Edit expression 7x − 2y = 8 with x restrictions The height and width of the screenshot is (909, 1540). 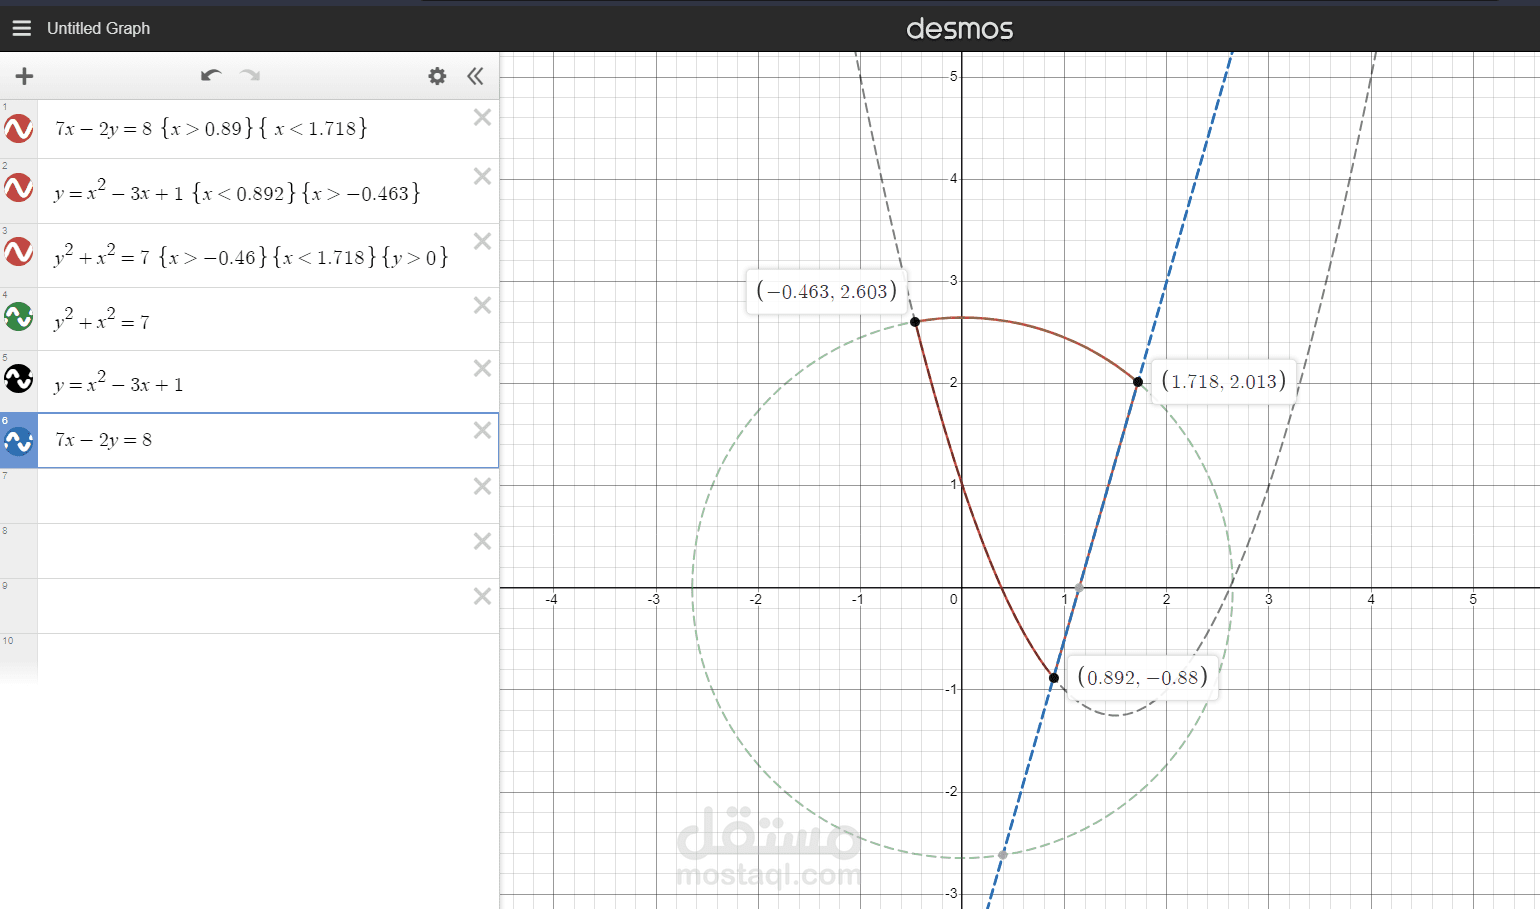click(211, 128)
